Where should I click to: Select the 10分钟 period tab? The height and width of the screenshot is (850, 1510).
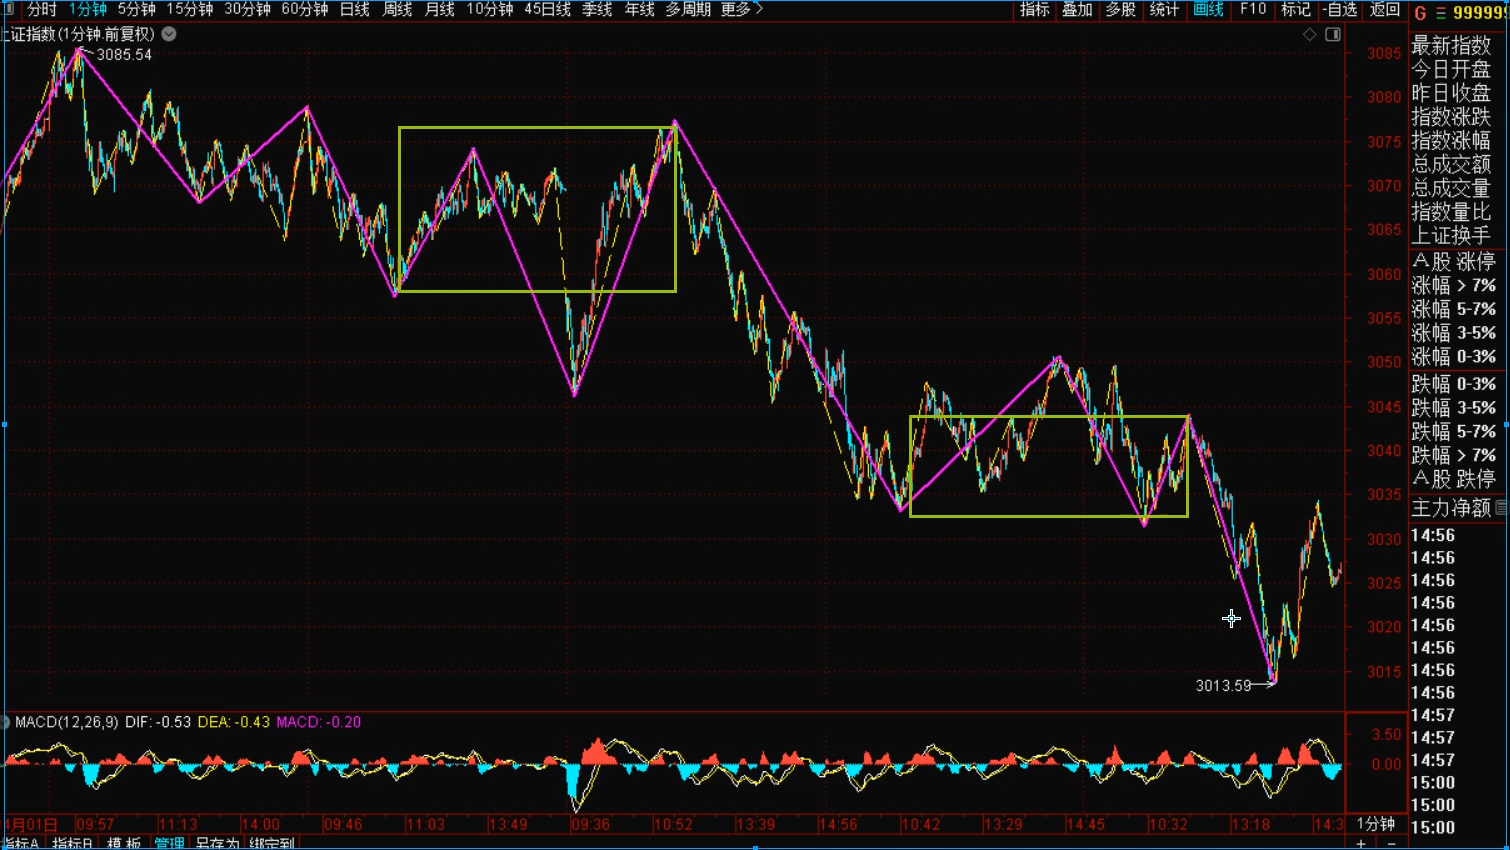pyautogui.click(x=489, y=9)
